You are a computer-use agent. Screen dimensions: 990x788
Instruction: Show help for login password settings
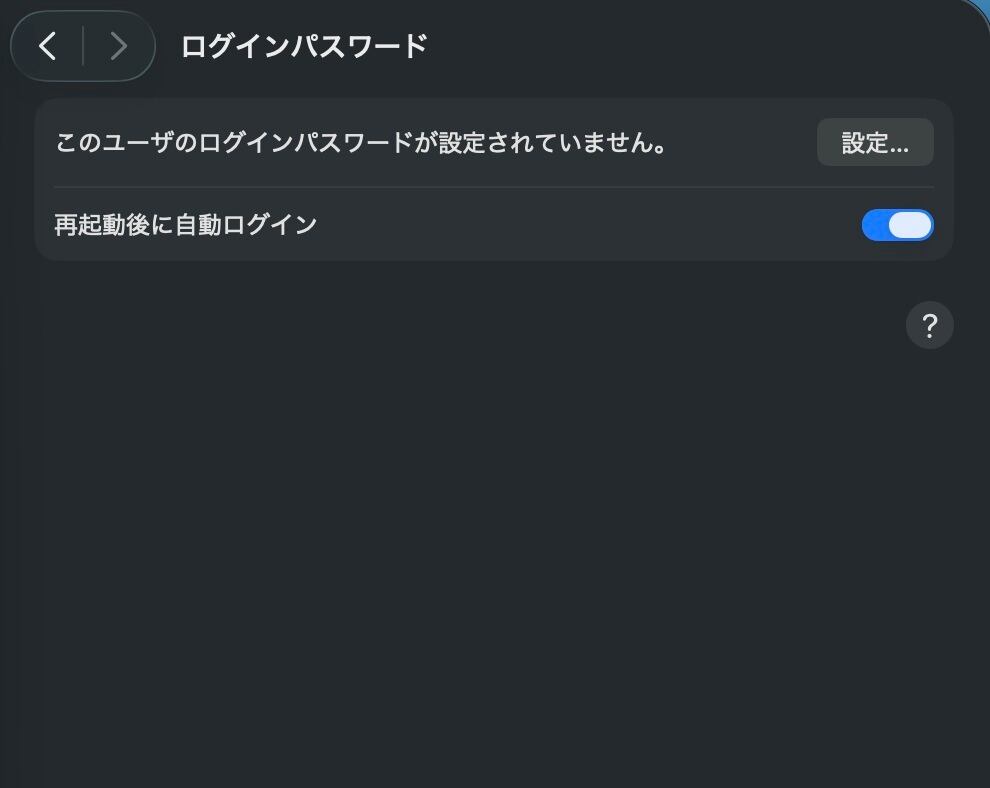929,325
